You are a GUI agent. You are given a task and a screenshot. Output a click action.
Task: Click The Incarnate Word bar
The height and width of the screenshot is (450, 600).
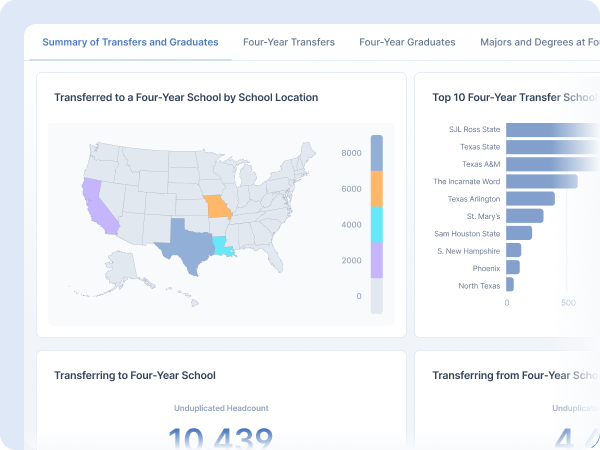[541, 181]
